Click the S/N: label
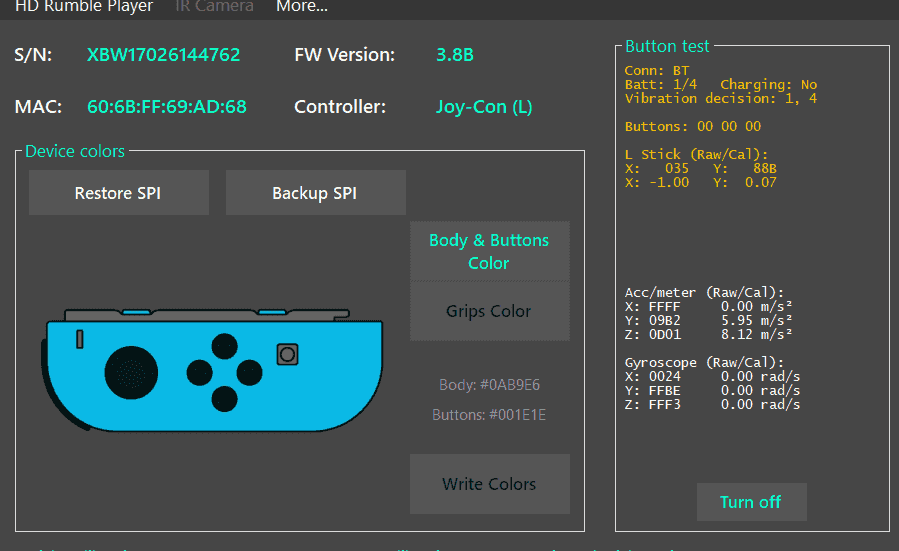 tap(33, 55)
